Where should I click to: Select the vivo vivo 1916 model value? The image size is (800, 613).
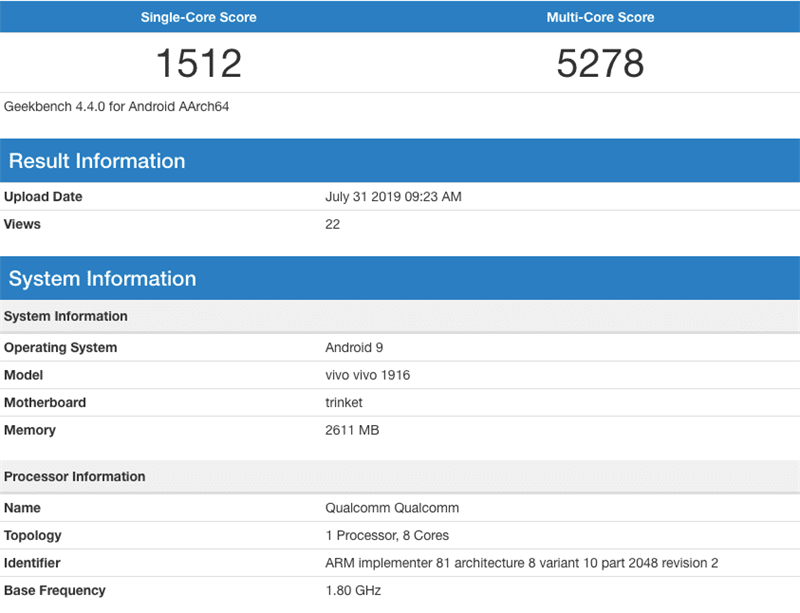(367, 375)
